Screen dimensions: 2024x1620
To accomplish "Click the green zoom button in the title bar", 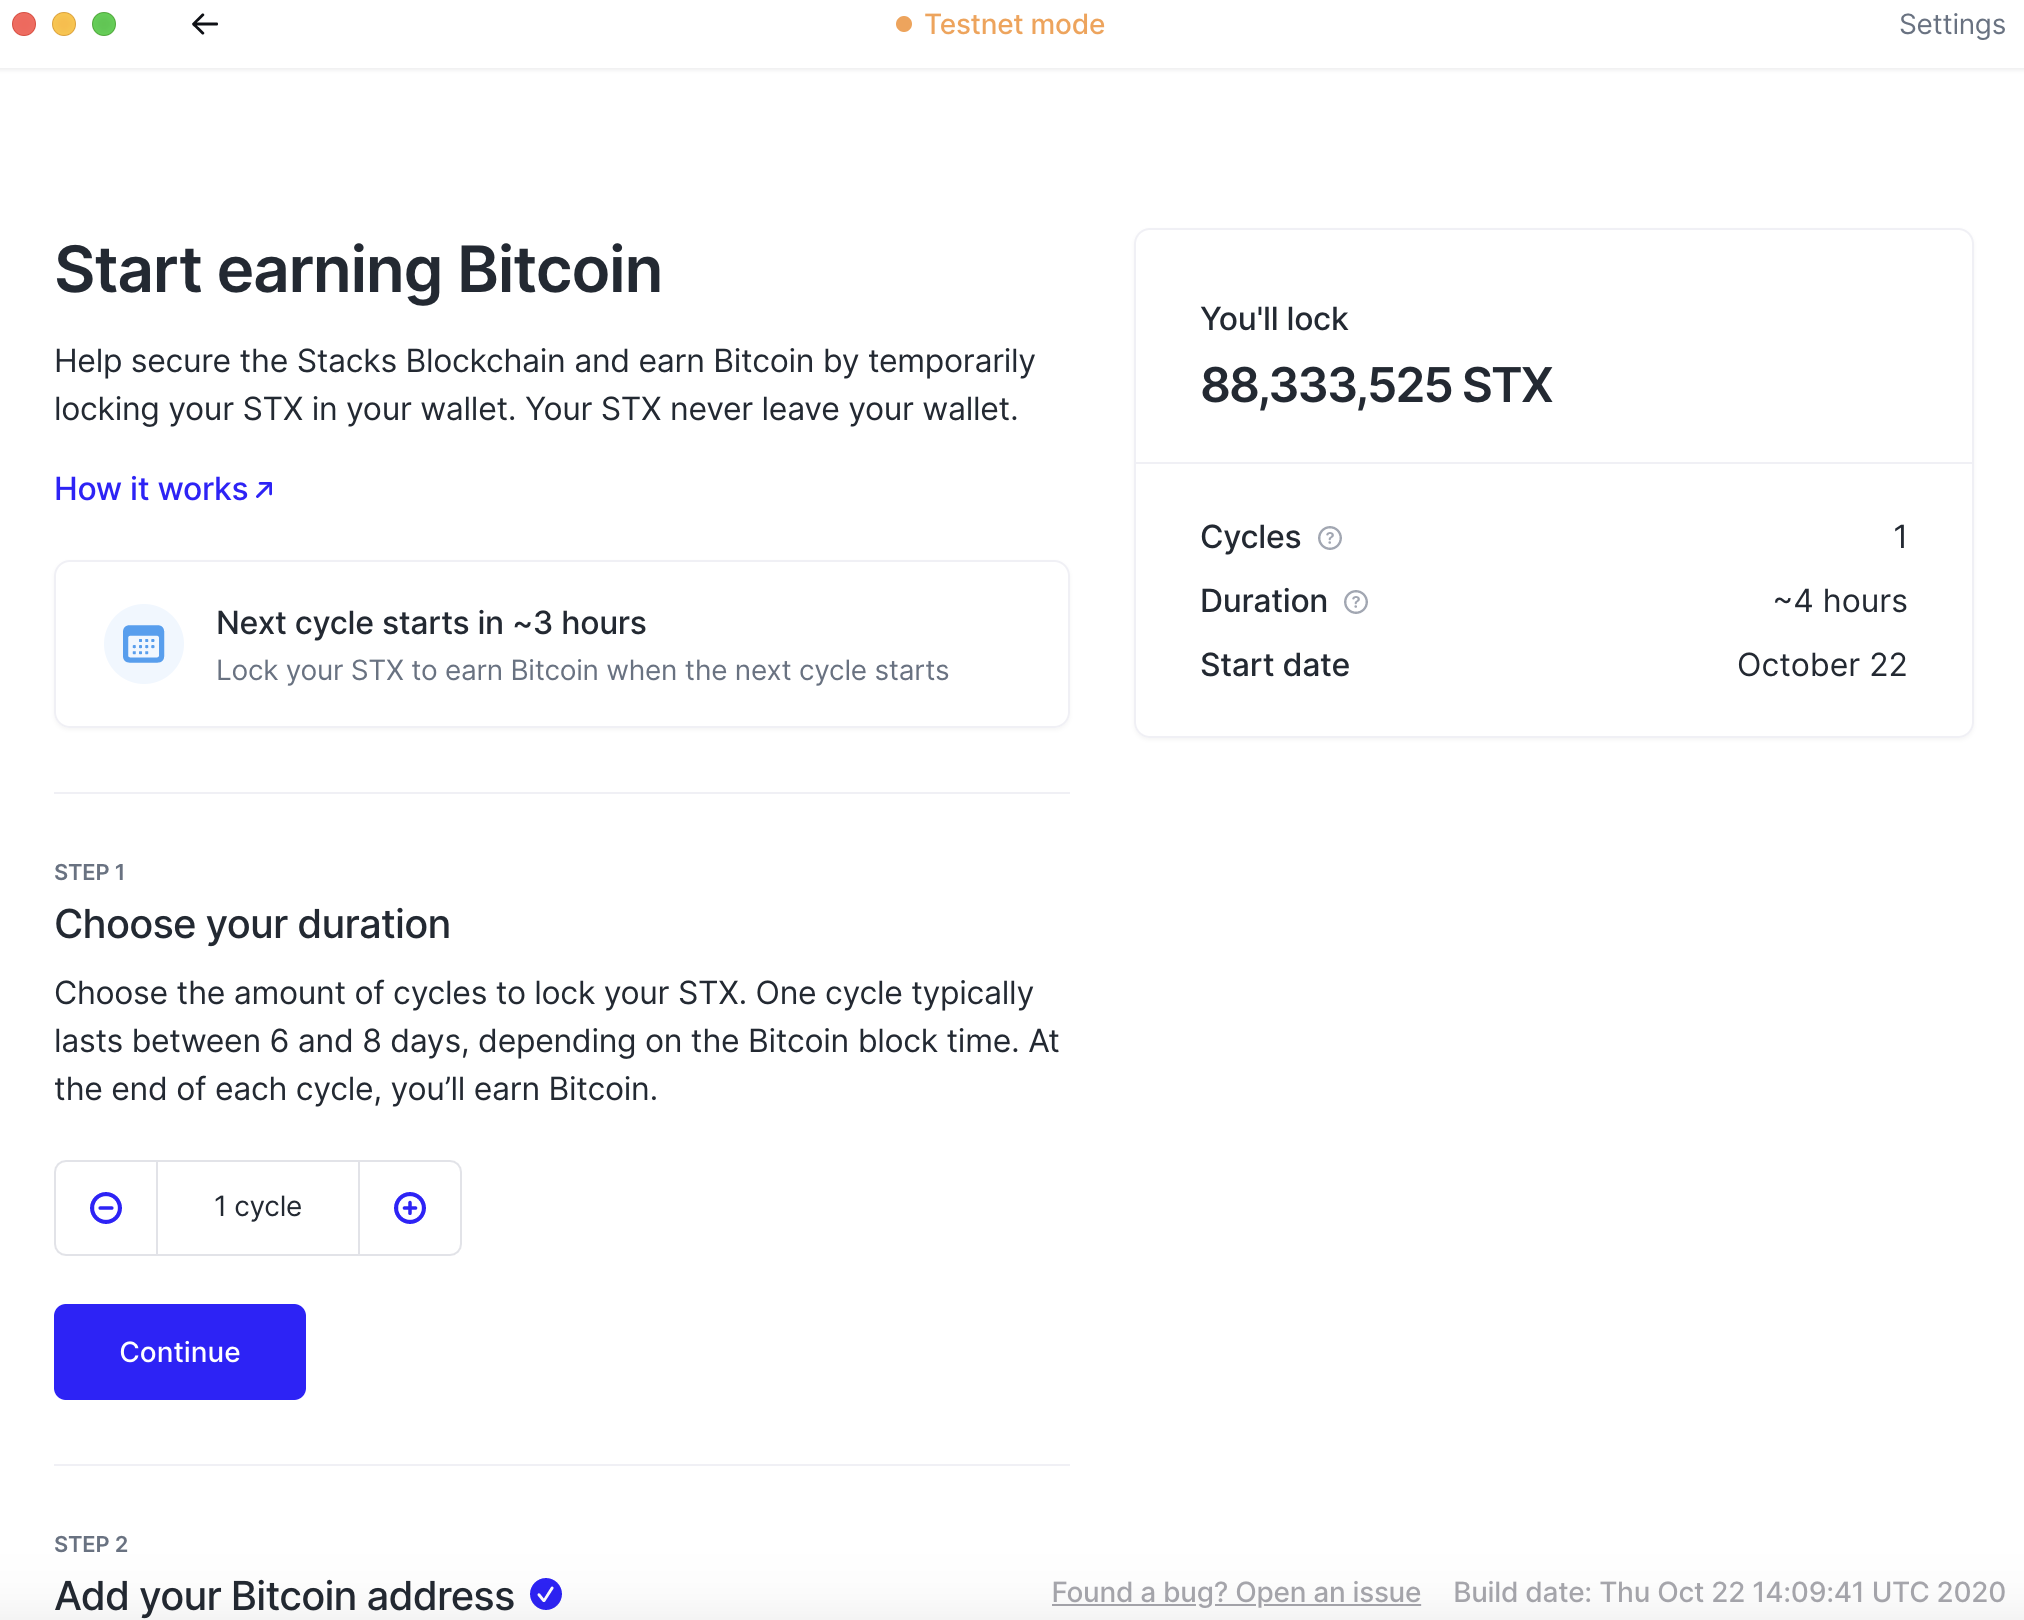I will pyautogui.click(x=104, y=24).
